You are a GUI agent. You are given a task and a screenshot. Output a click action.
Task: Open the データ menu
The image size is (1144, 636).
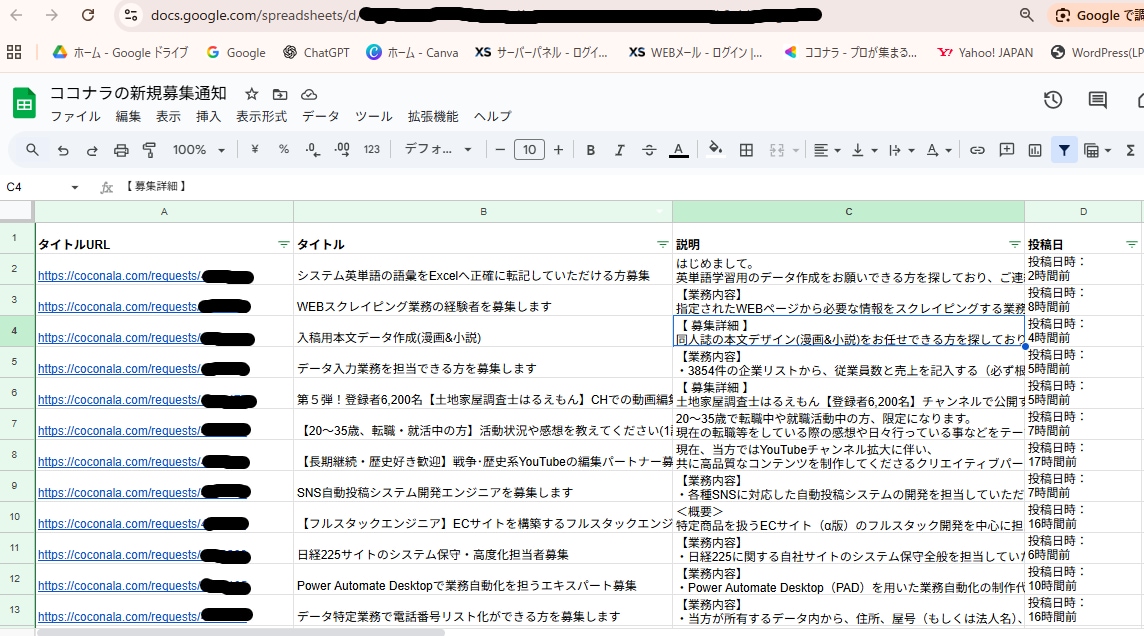pos(320,117)
